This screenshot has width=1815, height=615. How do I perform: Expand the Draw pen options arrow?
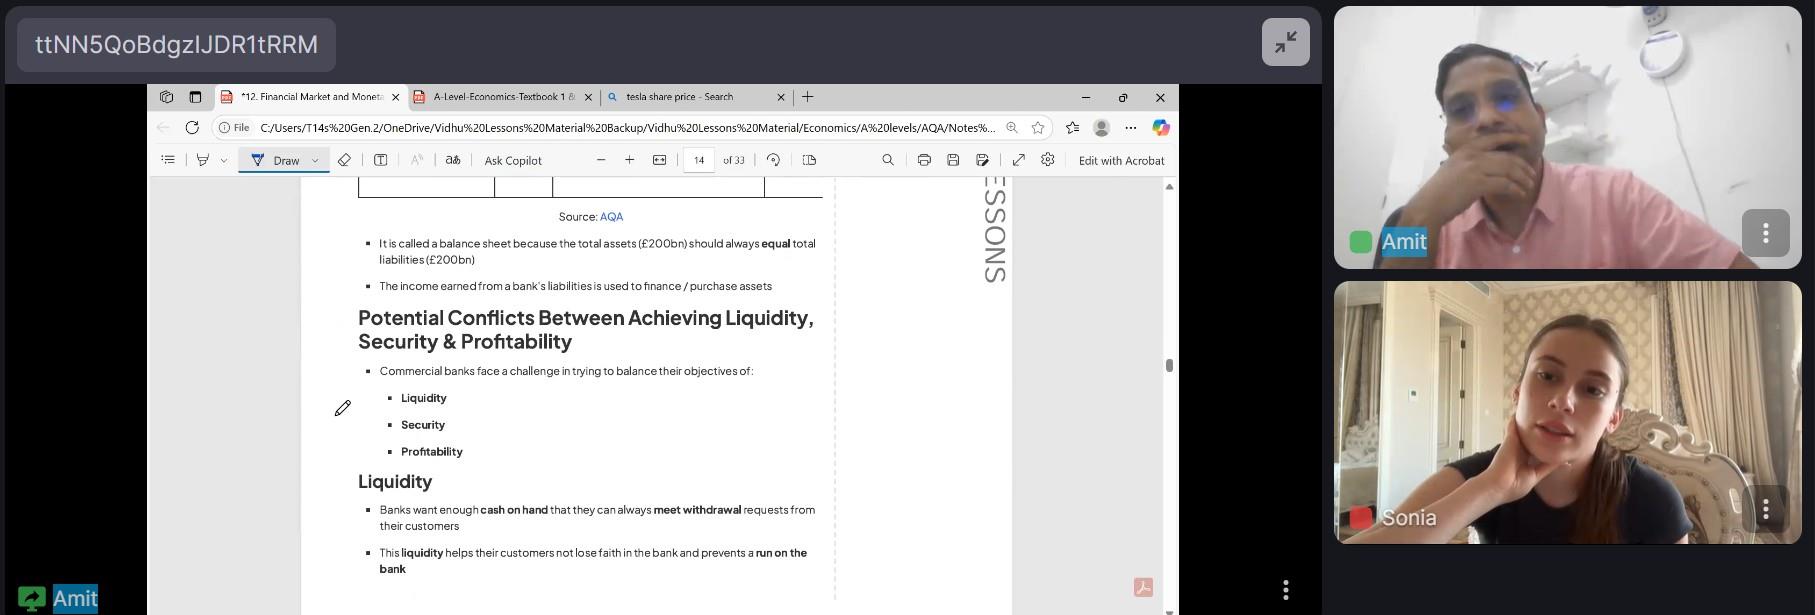[x=315, y=160]
